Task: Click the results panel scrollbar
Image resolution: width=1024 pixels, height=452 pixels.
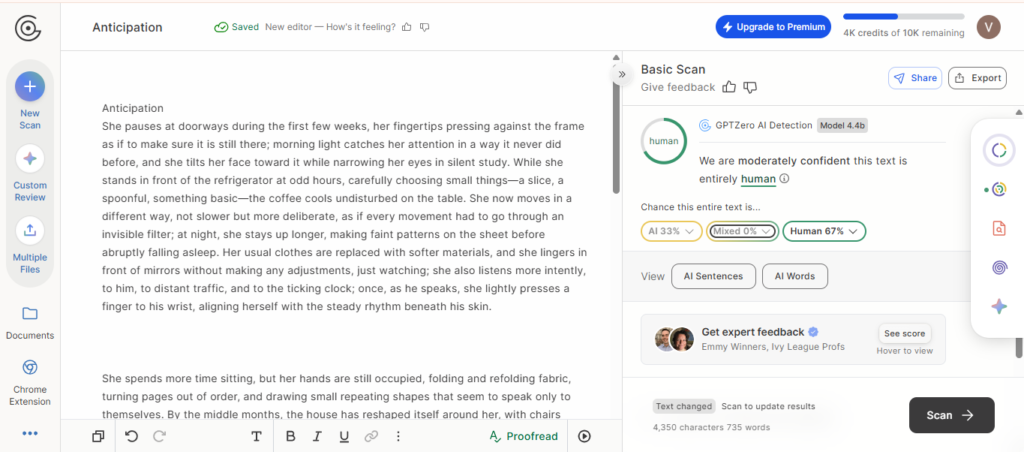Action: click(1018, 347)
